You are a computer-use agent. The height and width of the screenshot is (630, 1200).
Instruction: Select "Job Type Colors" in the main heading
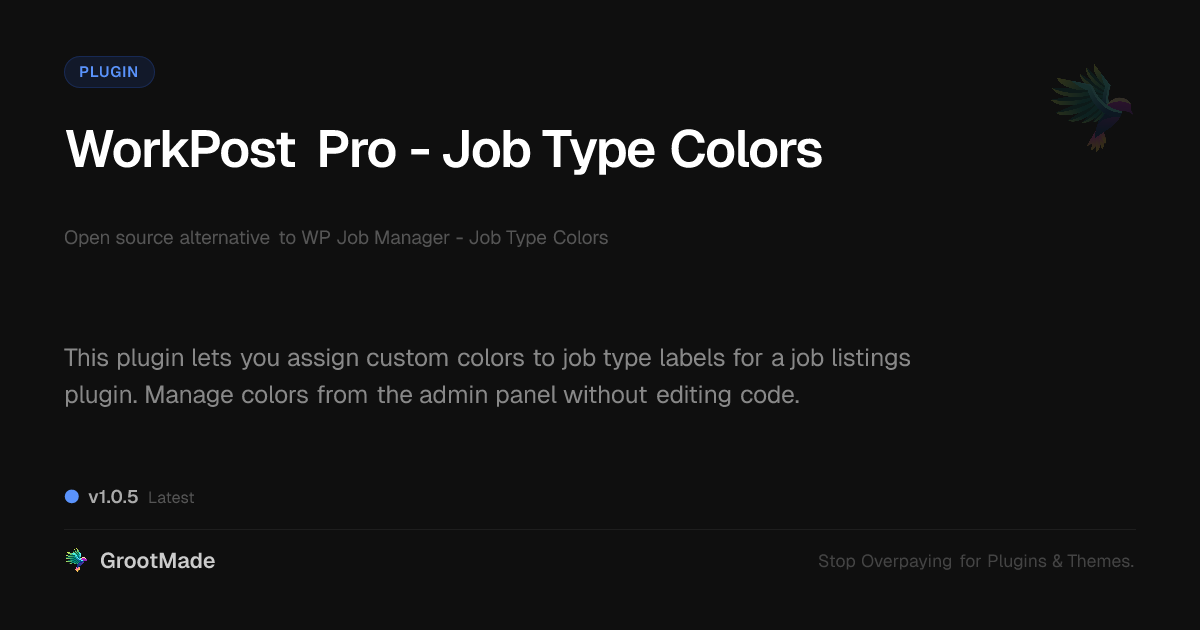click(633, 151)
